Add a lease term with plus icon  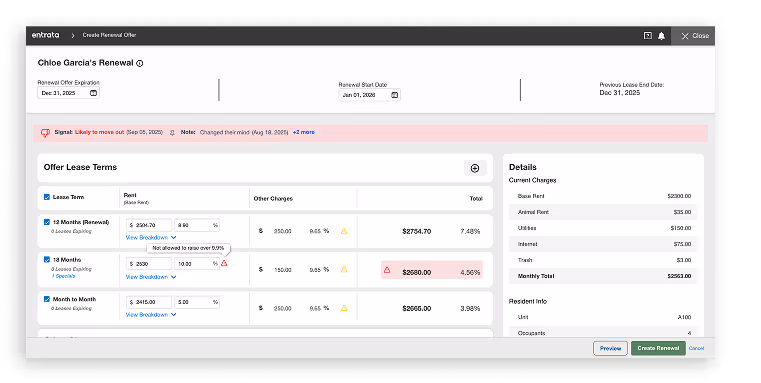pyautogui.click(x=475, y=168)
